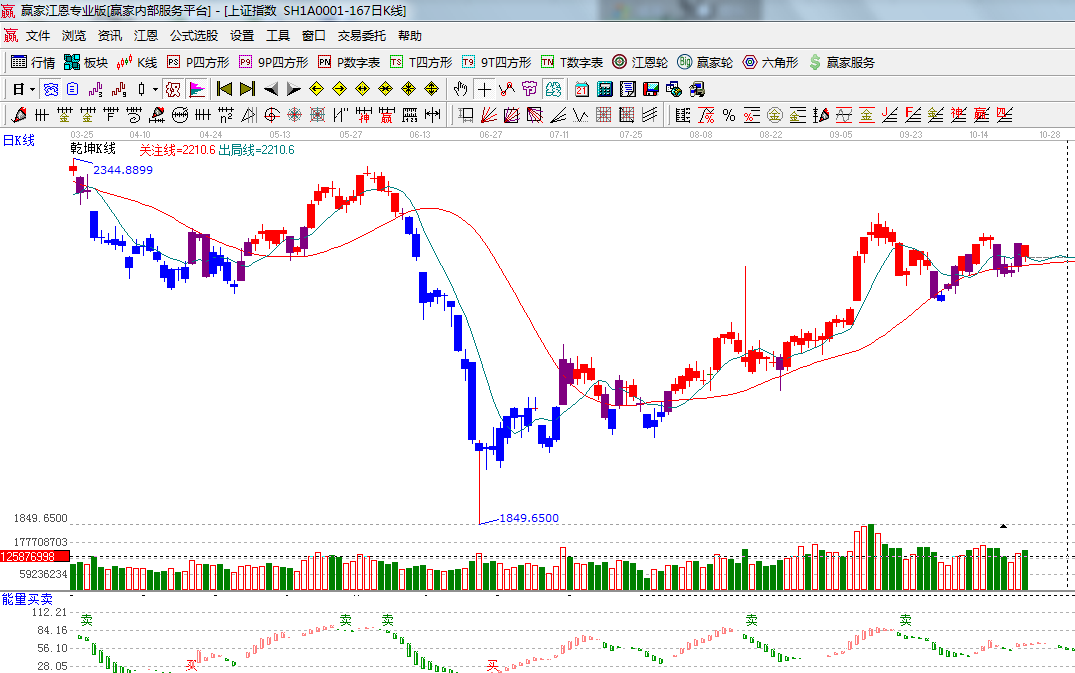Open the 江恩轮 Gann wheel tool
Viewport: 1075px width, 673px height.
tap(640, 62)
